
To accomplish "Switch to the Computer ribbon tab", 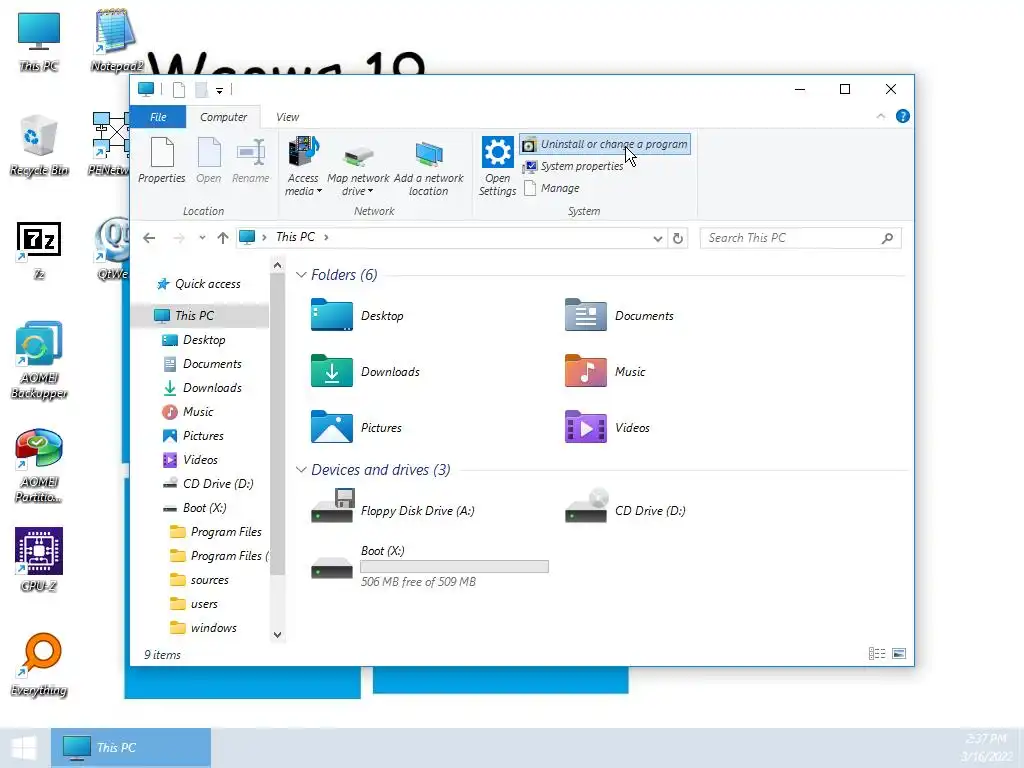I will coord(223,117).
